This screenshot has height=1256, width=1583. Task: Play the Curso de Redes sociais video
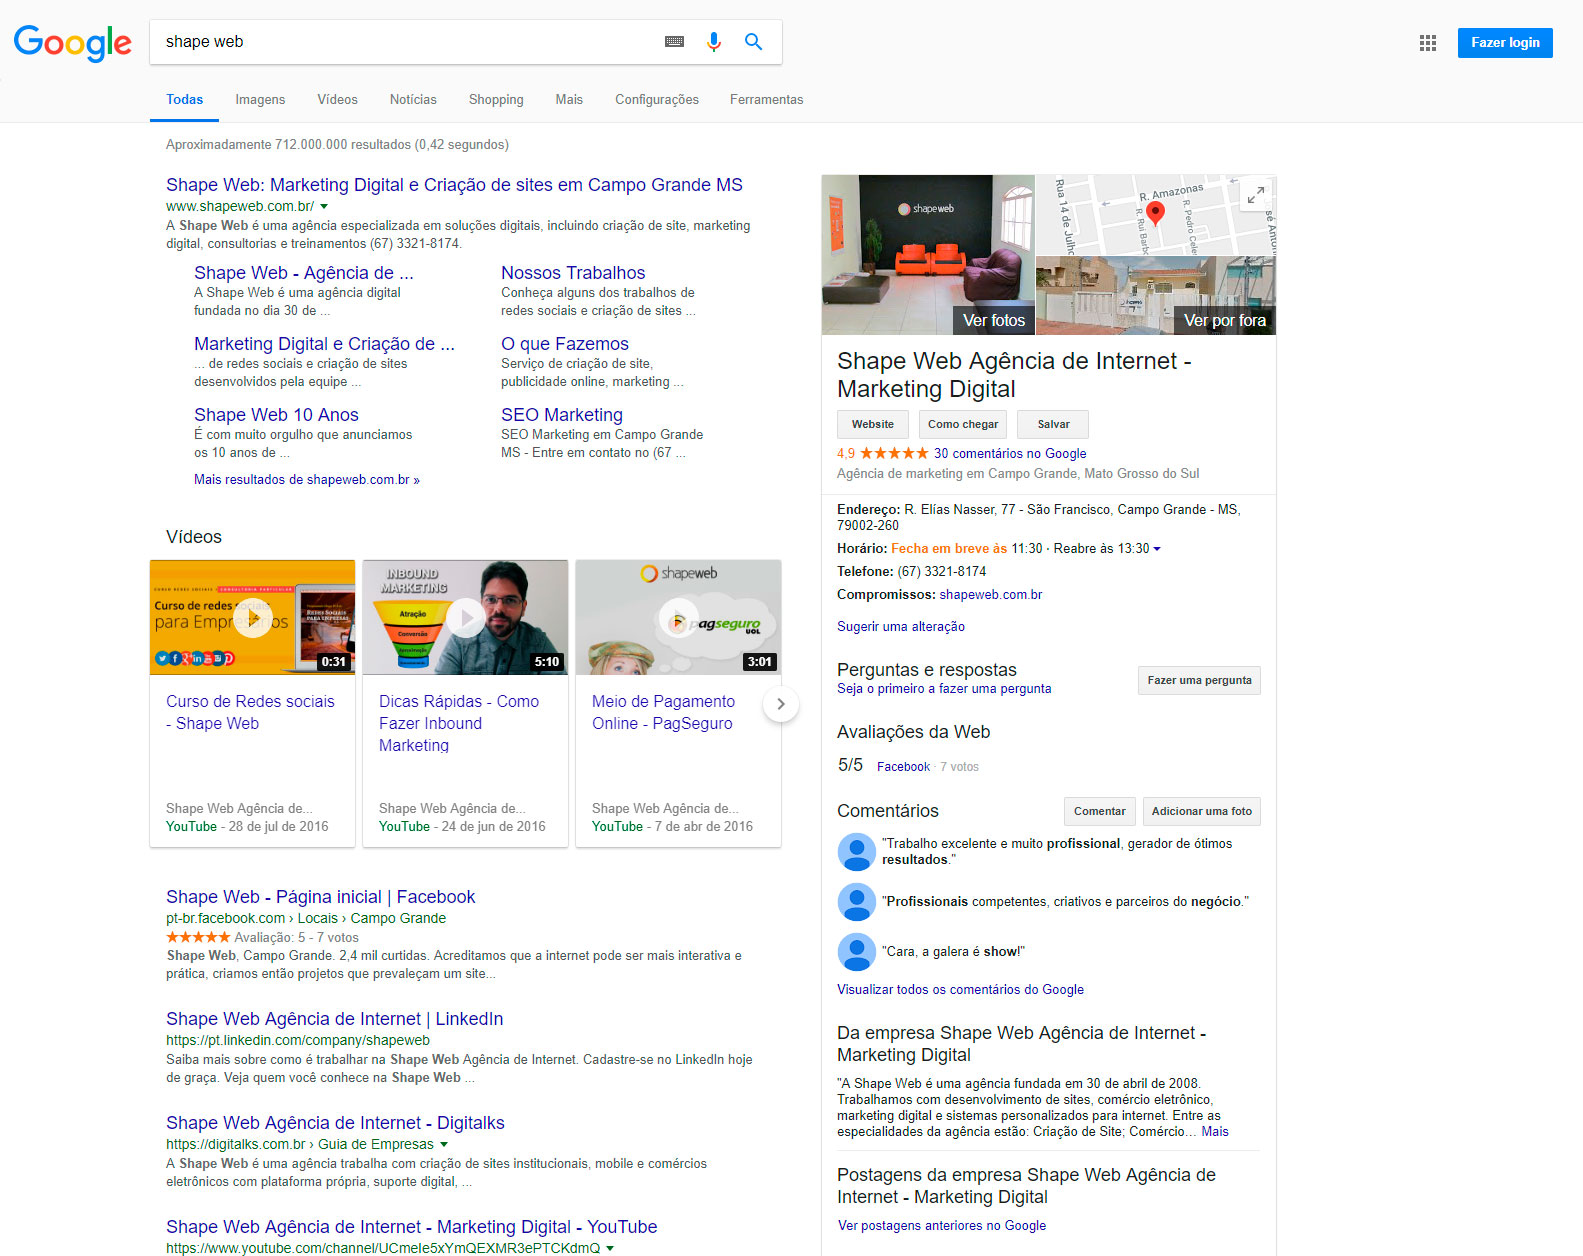pos(252,618)
